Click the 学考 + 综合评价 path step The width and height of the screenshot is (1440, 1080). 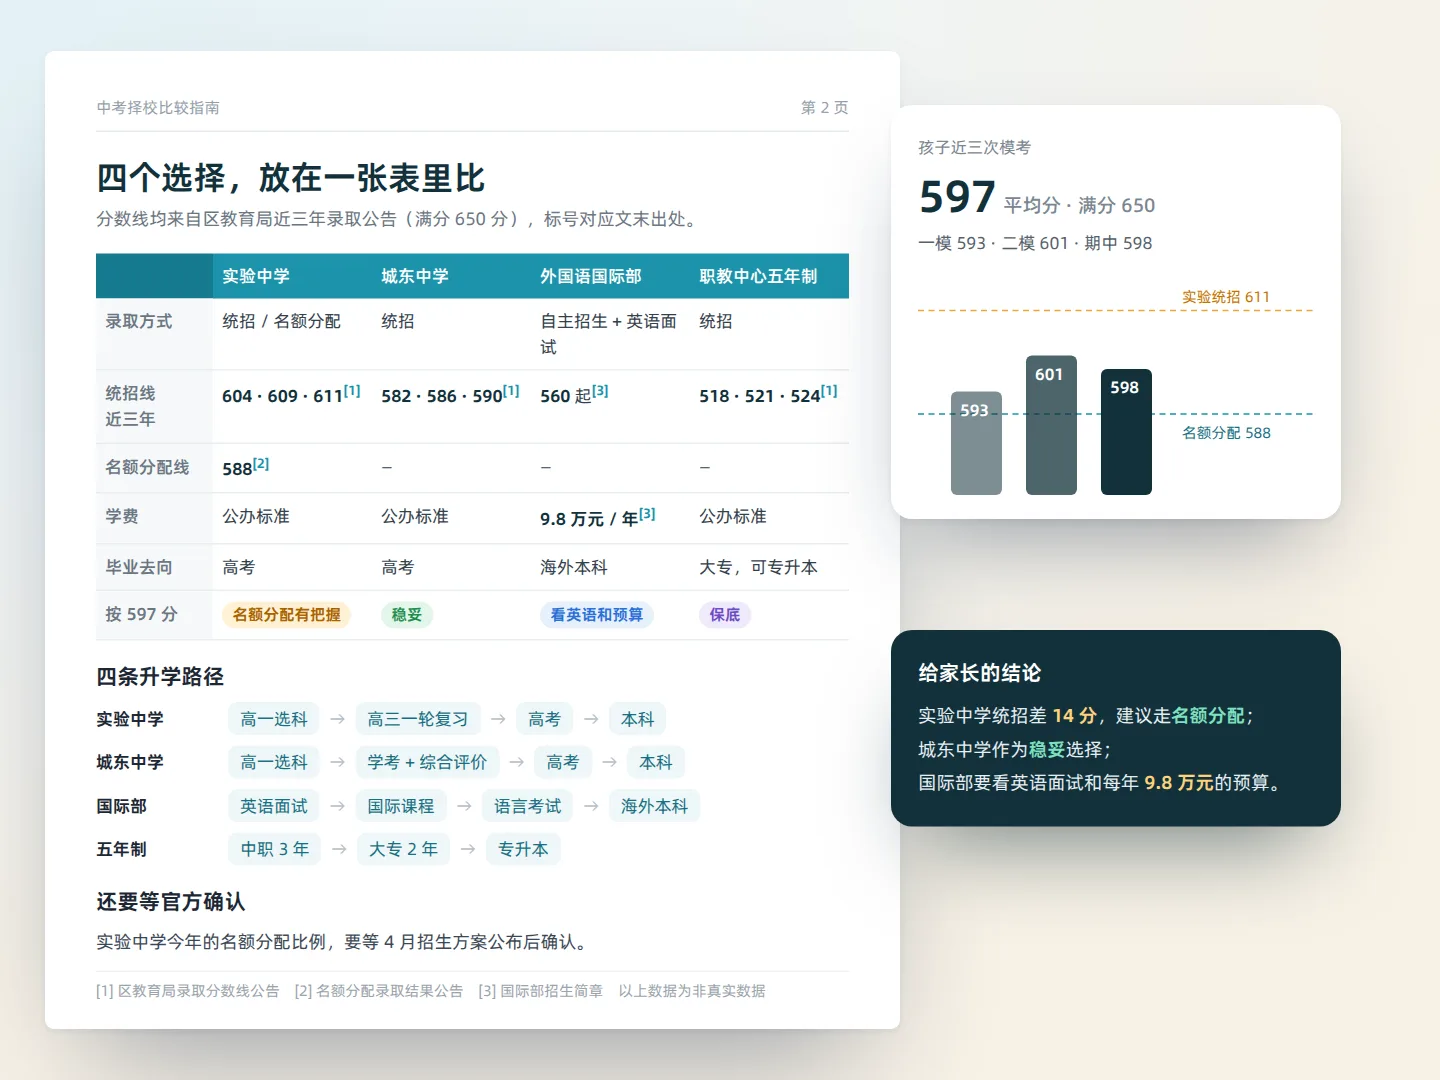(427, 762)
